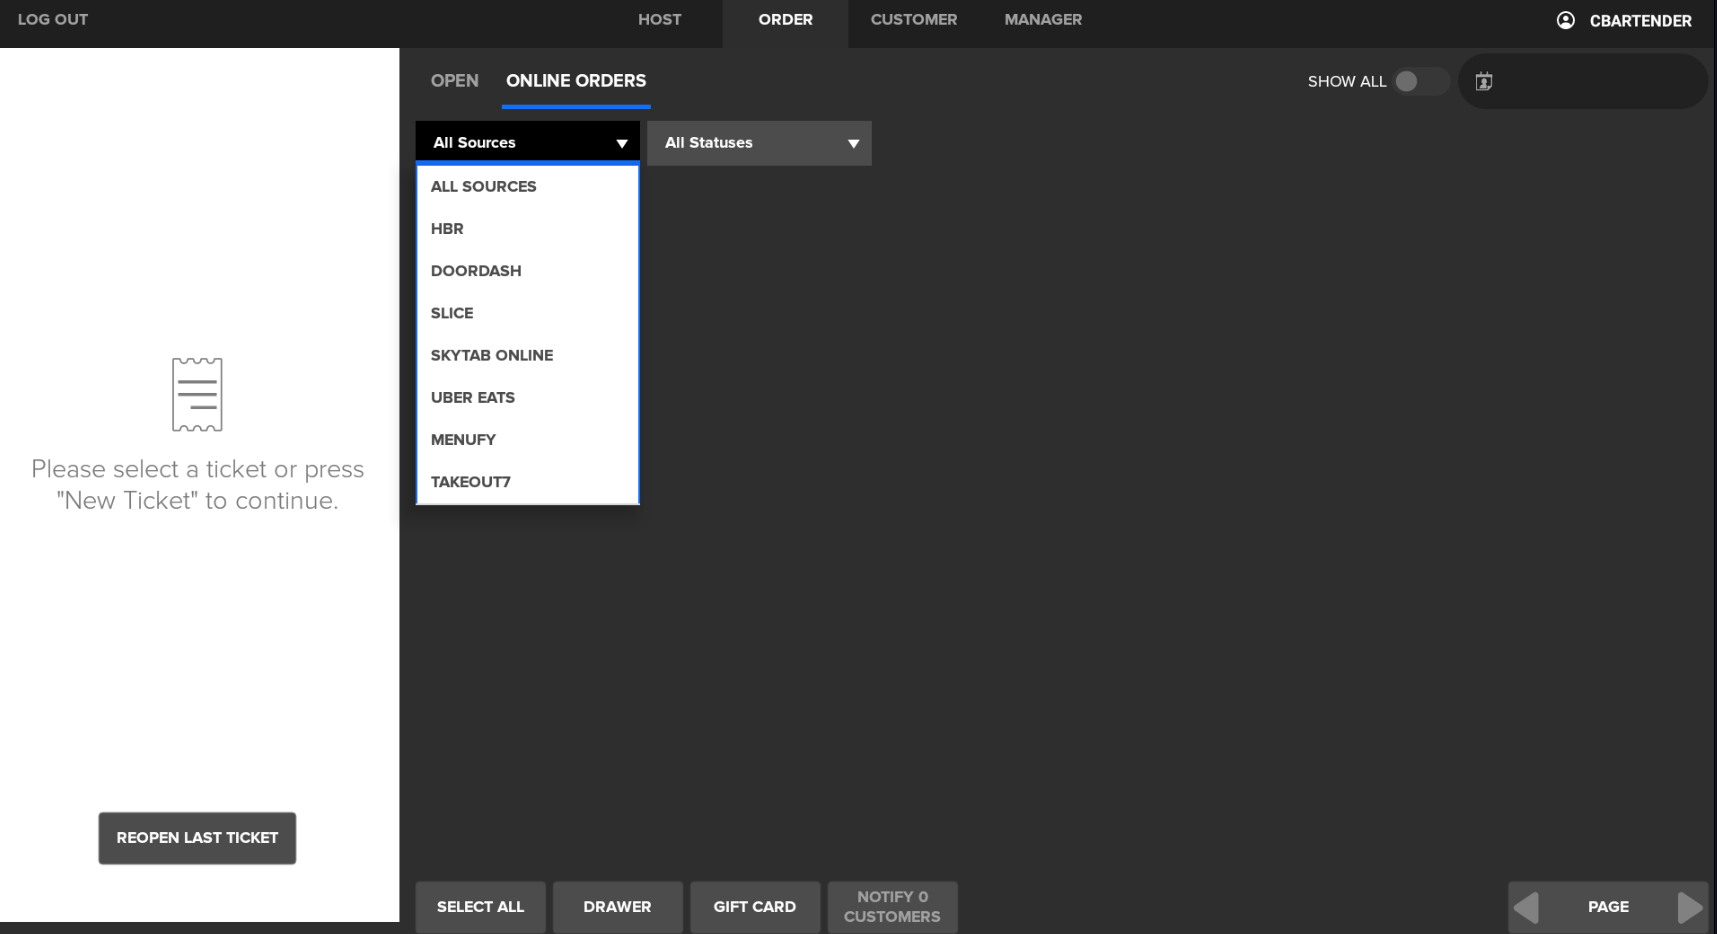Open the All Statuses dropdown
This screenshot has width=1717, height=934.
click(x=759, y=143)
